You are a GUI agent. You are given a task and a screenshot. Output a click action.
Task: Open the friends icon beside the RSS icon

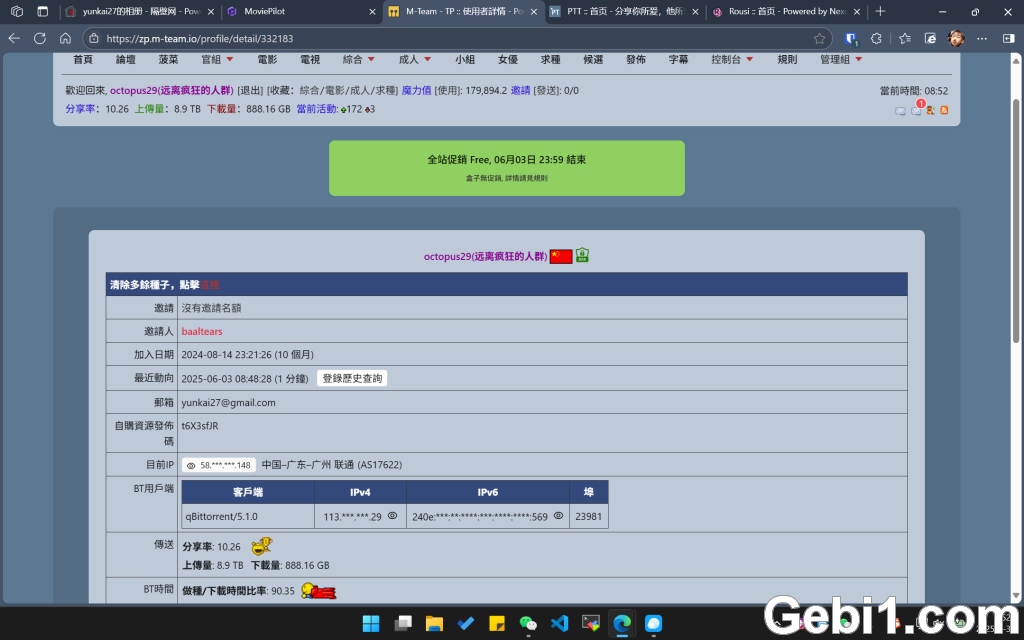point(931,110)
